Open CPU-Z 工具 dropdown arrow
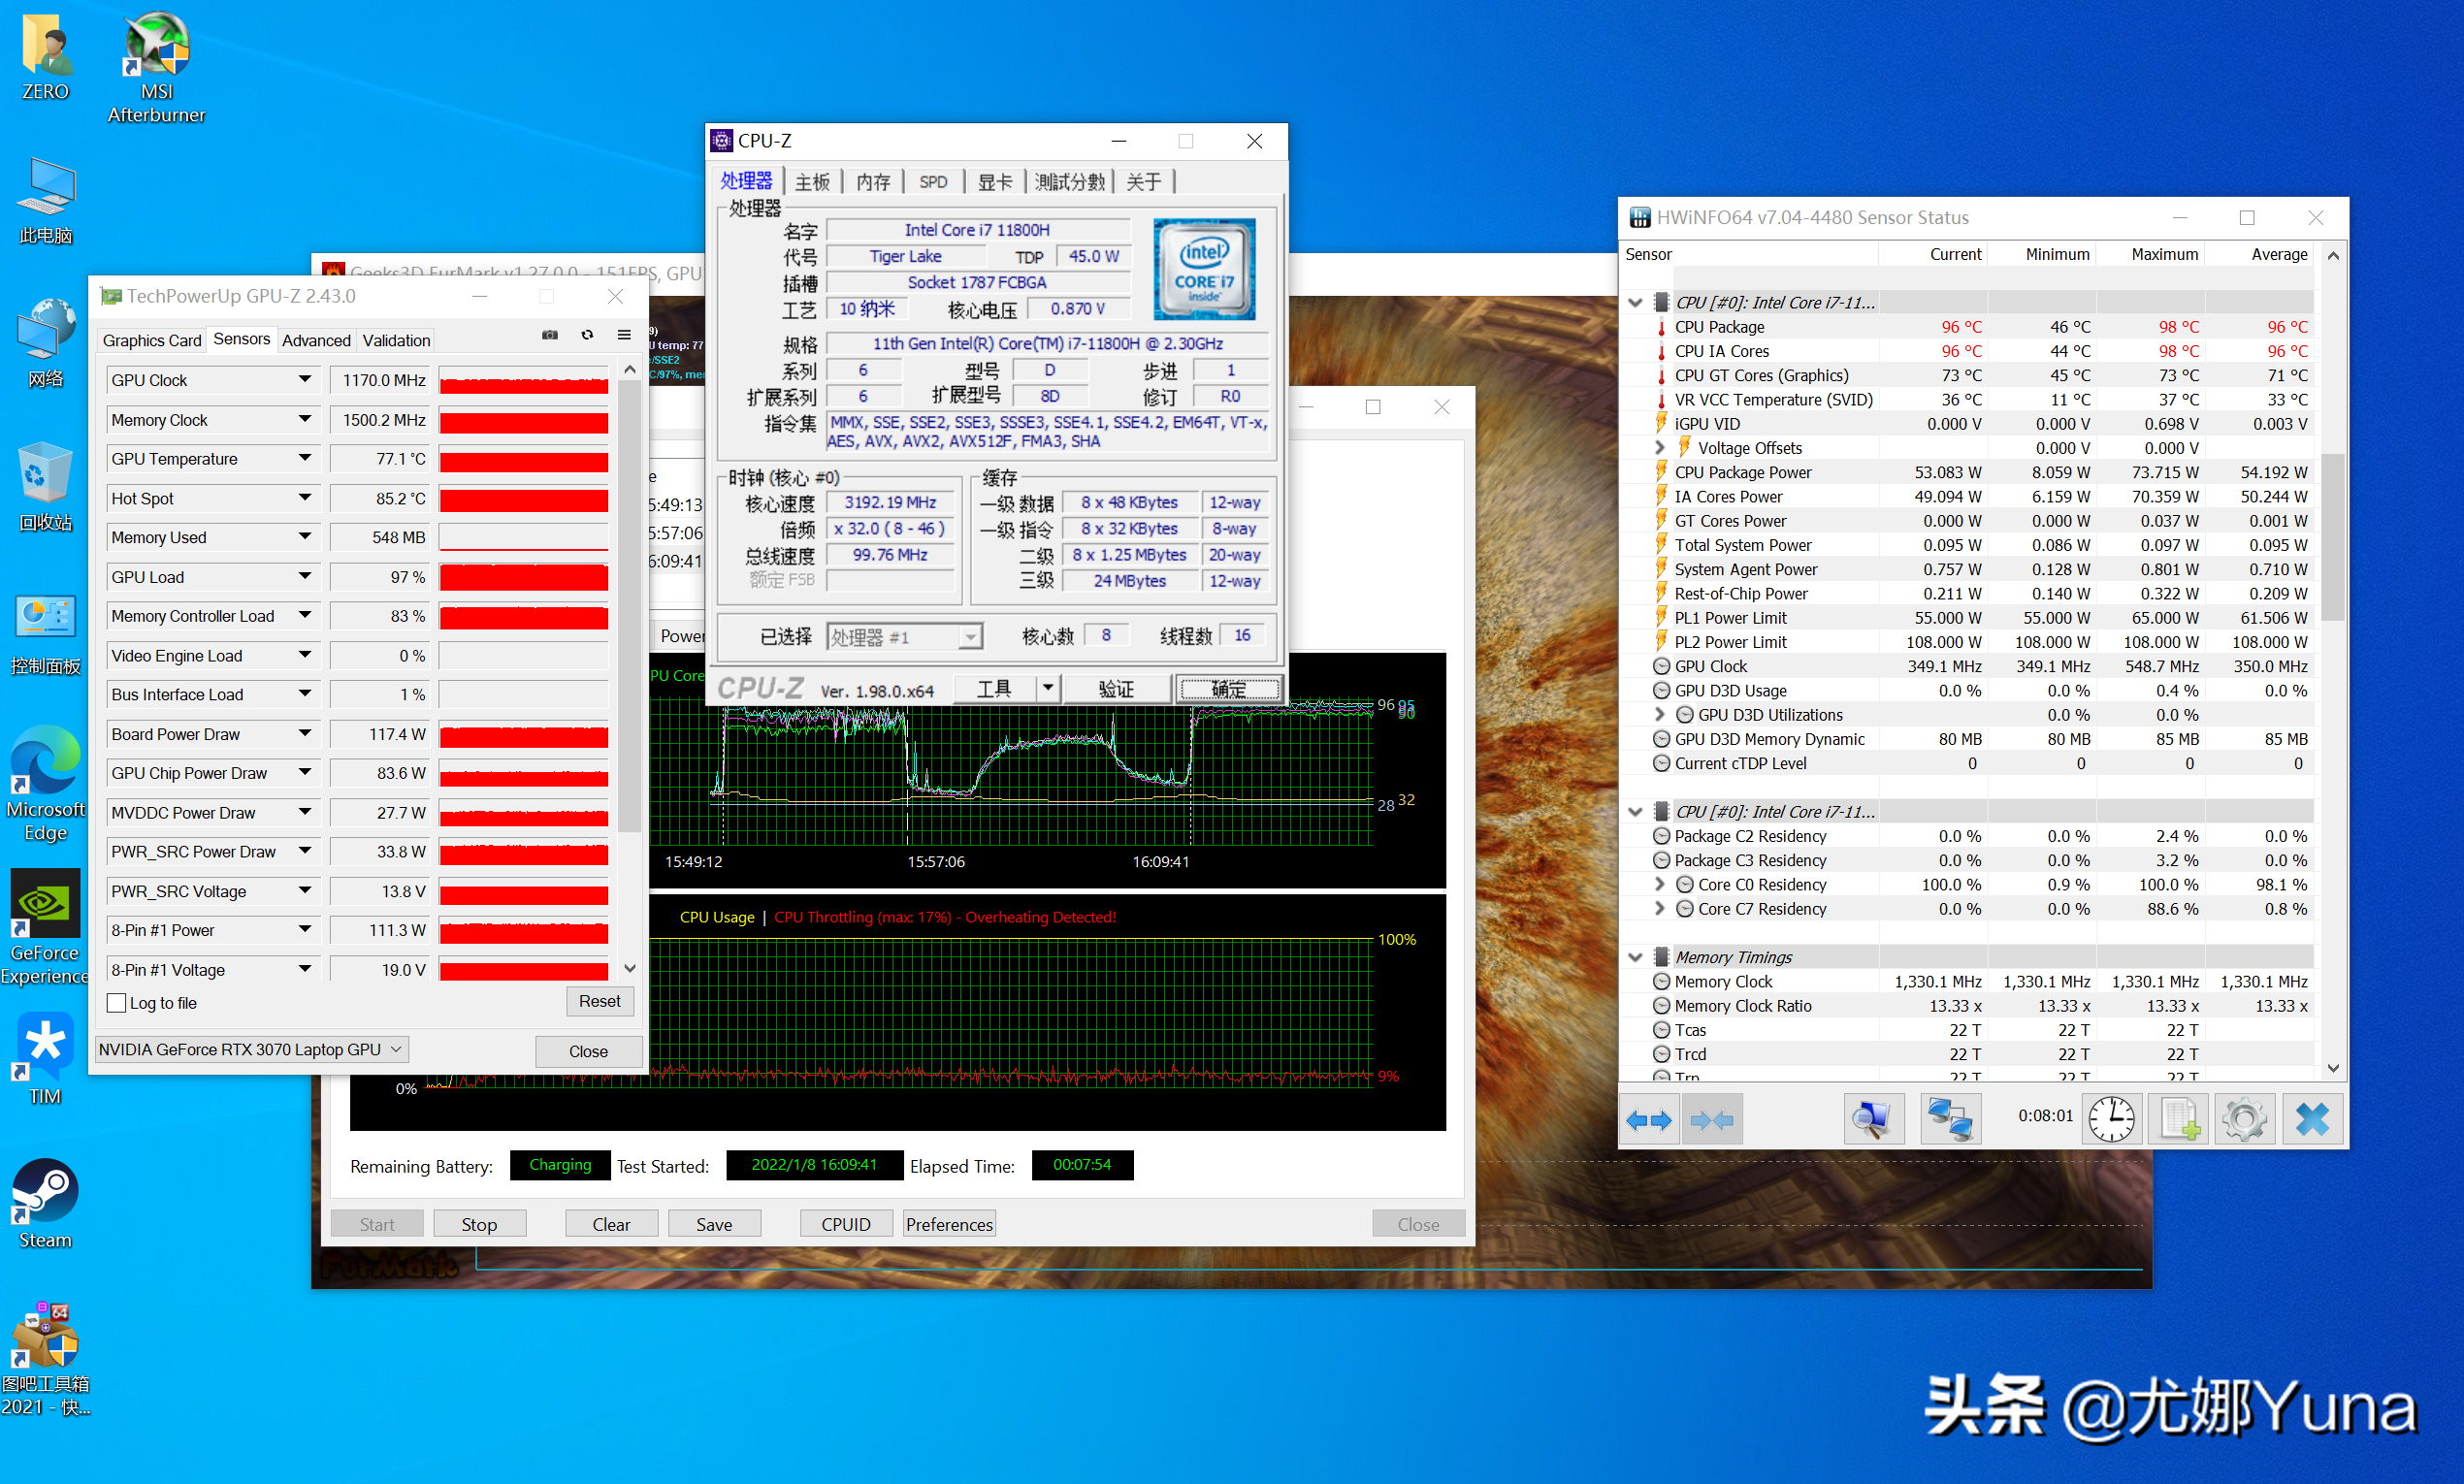Screen dimensions: 2464x1484 (1047, 688)
